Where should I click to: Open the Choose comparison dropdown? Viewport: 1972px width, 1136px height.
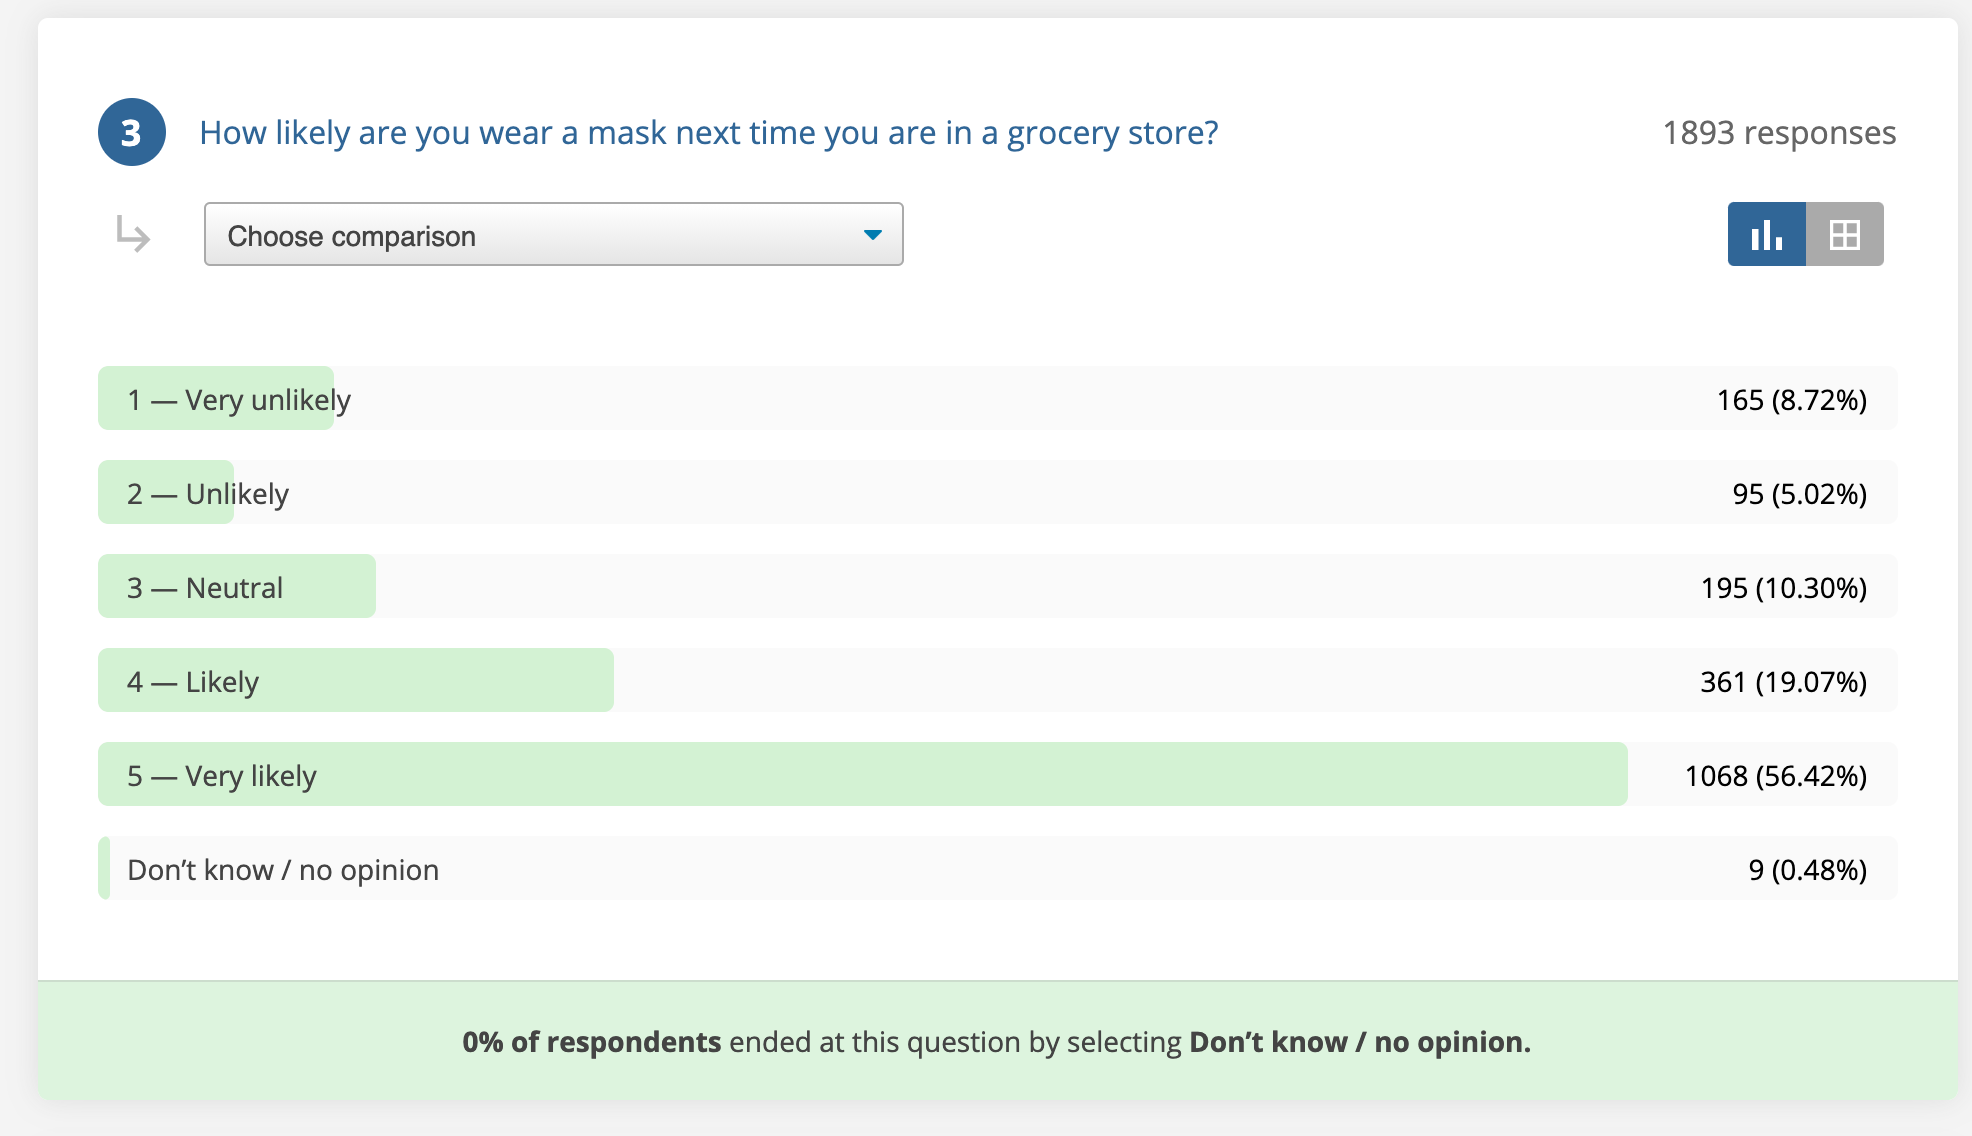click(553, 234)
